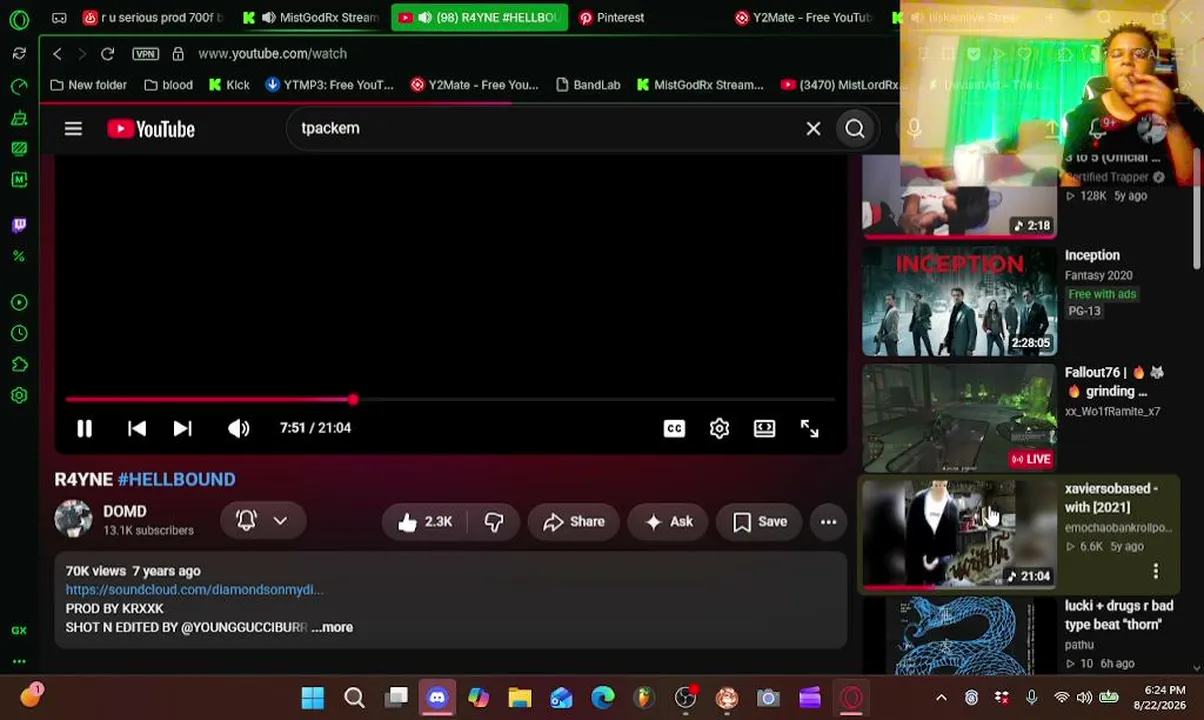Viewport: 1204px width, 720px height.
Task: Show hidden system tray icons
Action: click(x=941, y=698)
